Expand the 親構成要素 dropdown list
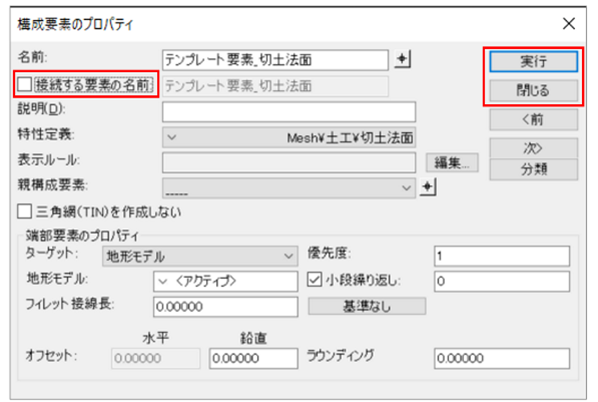 [x=289, y=188]
